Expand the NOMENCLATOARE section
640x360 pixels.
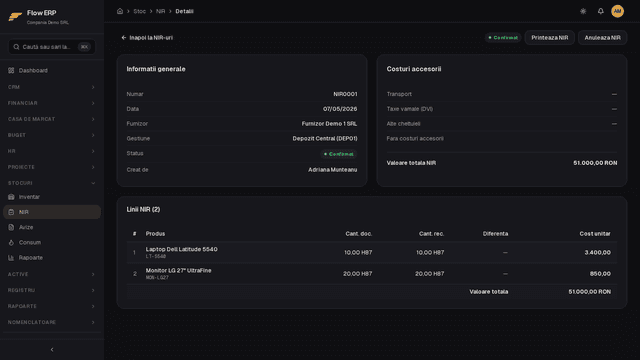tap(52, 322)
